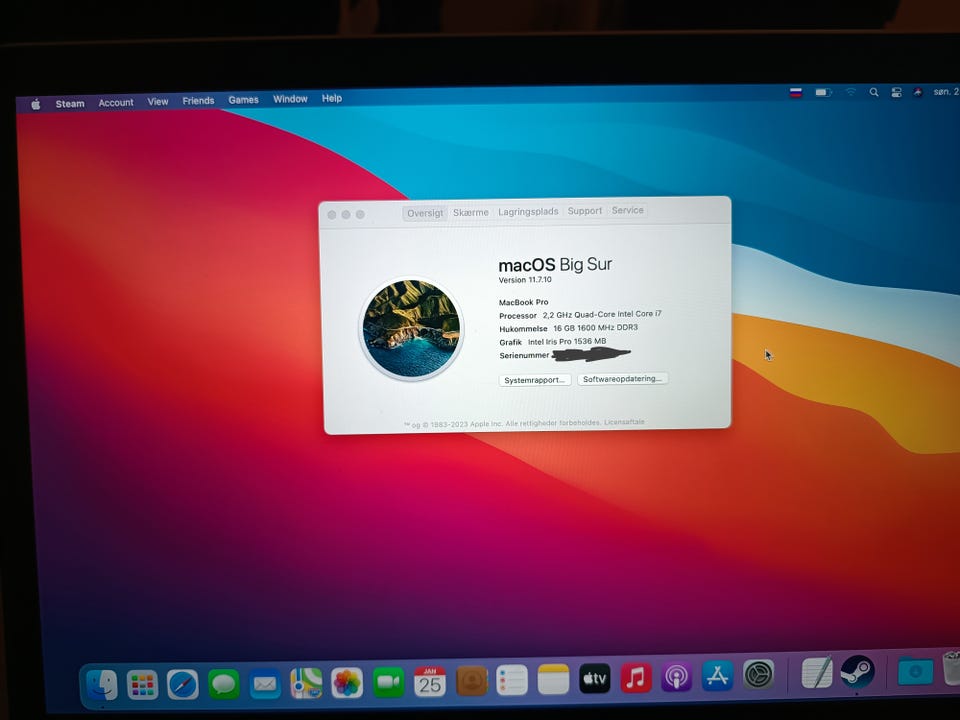Screen dimensions: 960x720
Task: Open Contacts app in the Dock
Action: [x=471, y=681]
